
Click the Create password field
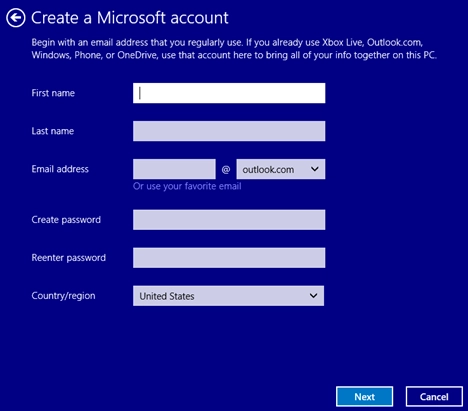[229, 220]
